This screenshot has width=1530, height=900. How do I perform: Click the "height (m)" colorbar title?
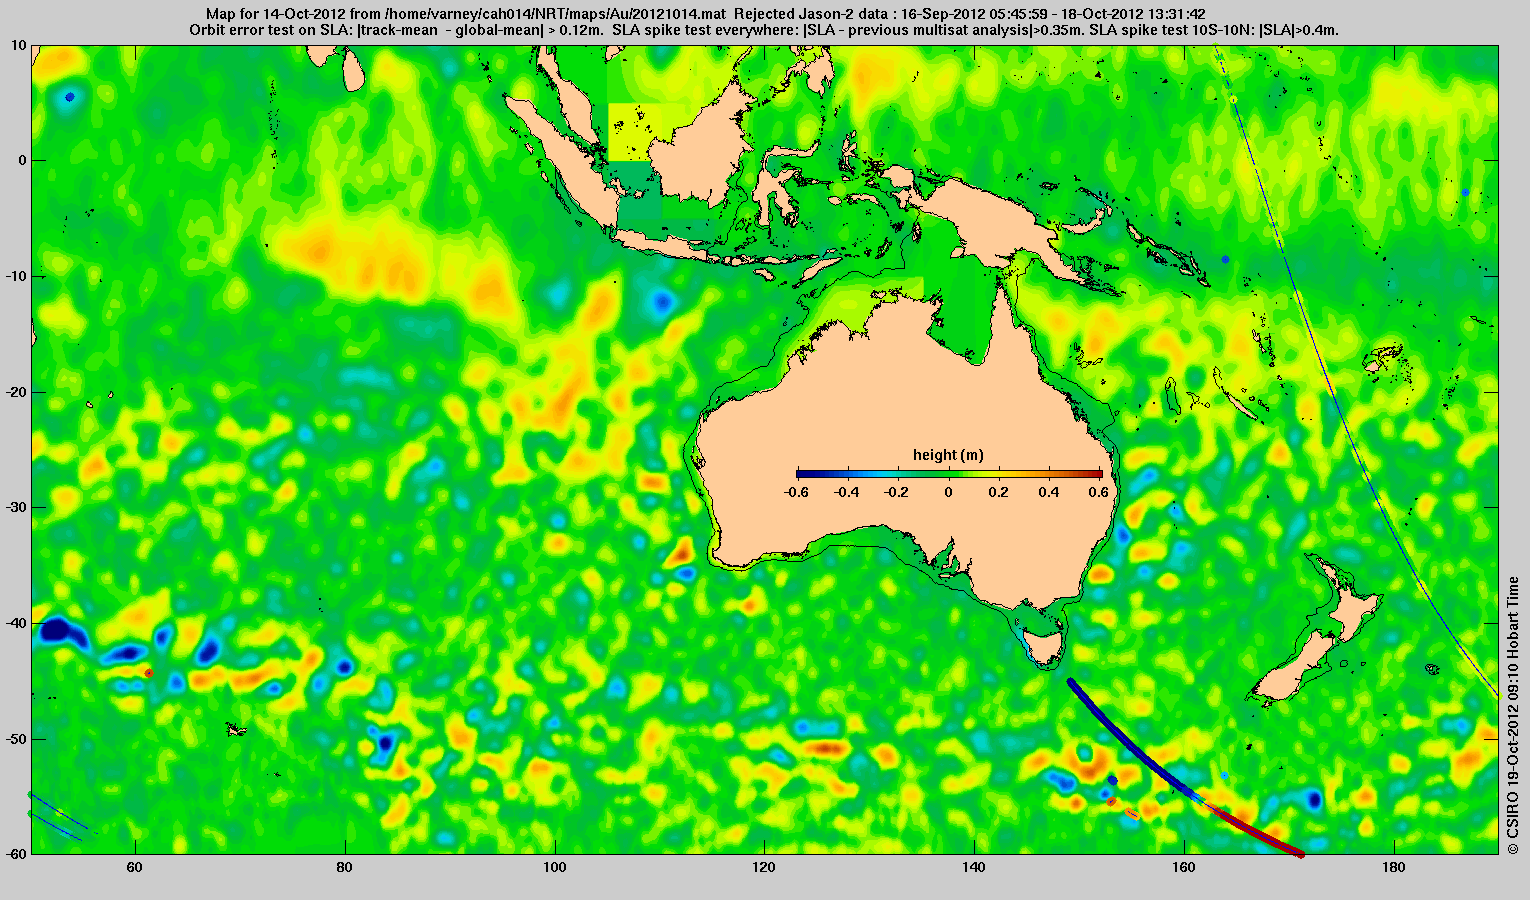pyautogui.click(x=948, y=455)
